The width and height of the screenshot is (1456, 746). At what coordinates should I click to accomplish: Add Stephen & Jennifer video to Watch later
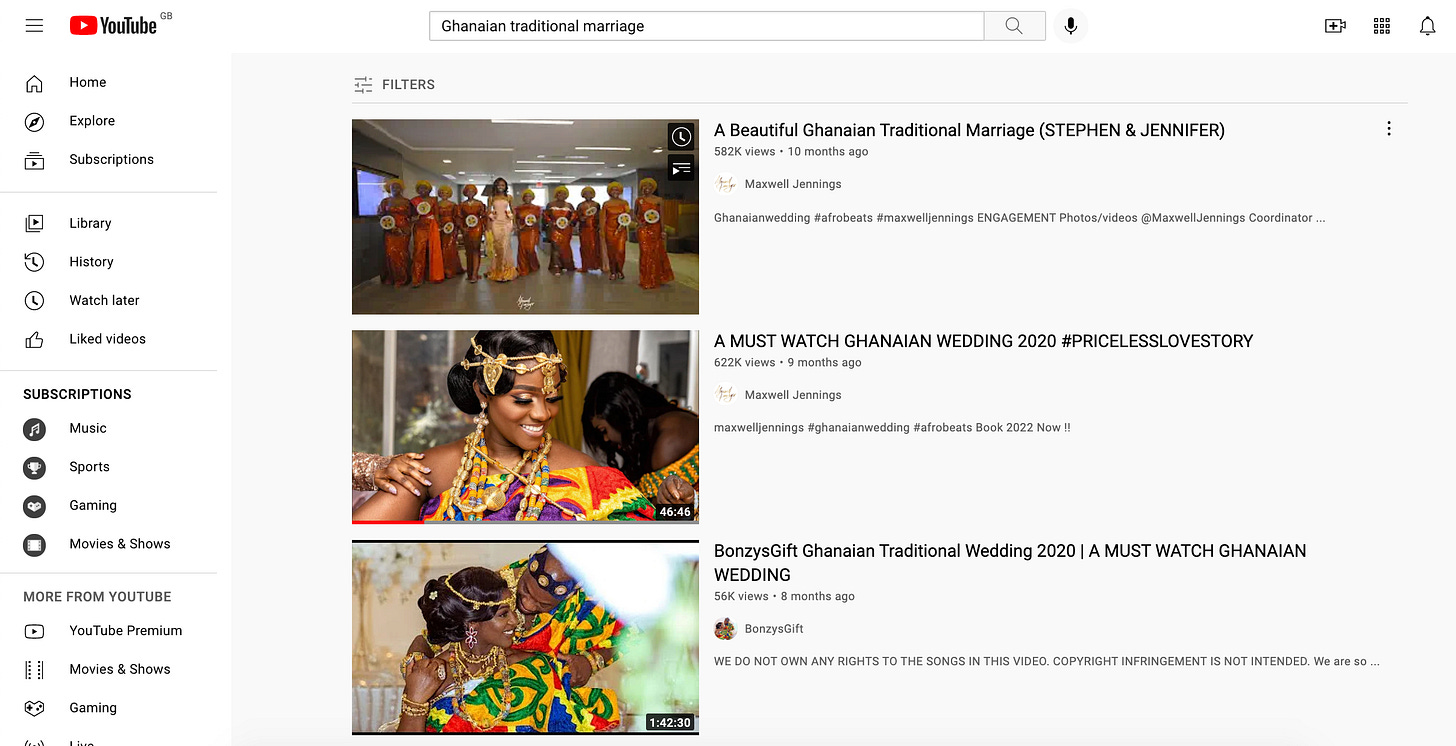(681, 137)
